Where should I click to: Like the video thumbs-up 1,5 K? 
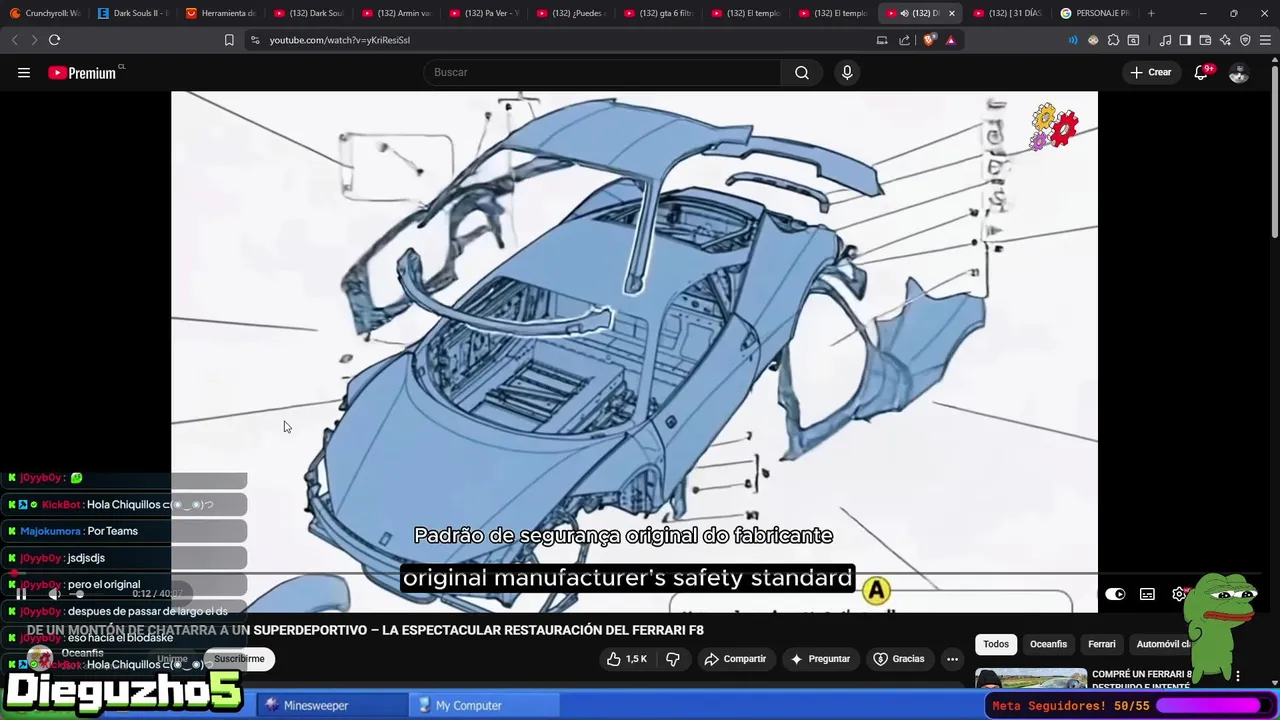click(627, 659)
